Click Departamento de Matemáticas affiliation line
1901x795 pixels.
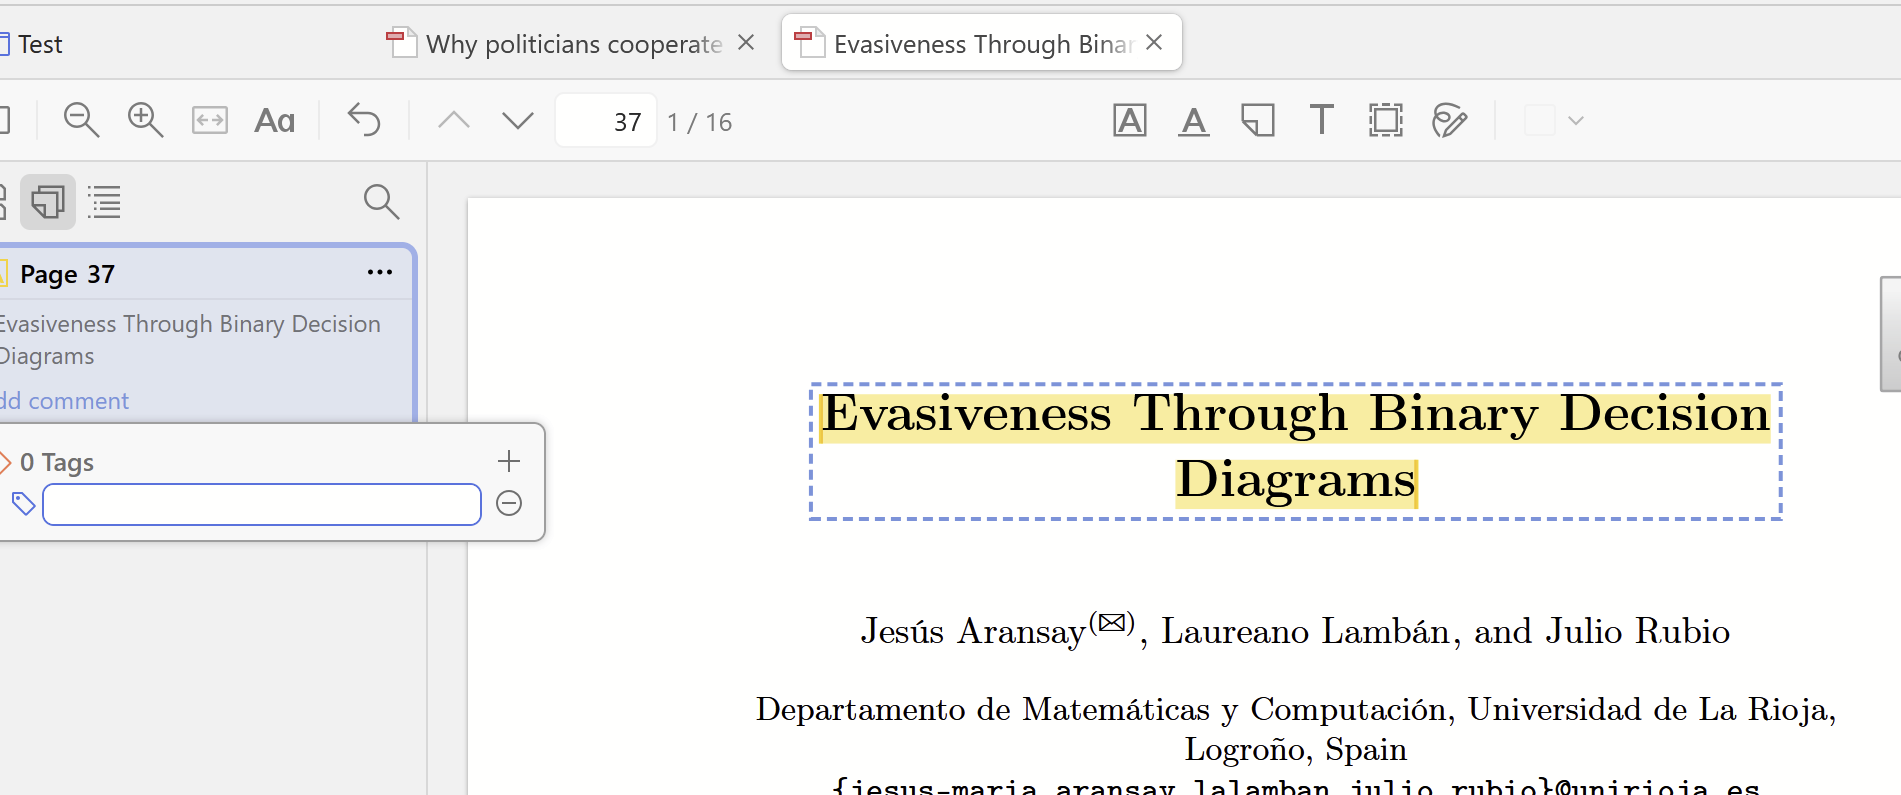coord(1296,709)
